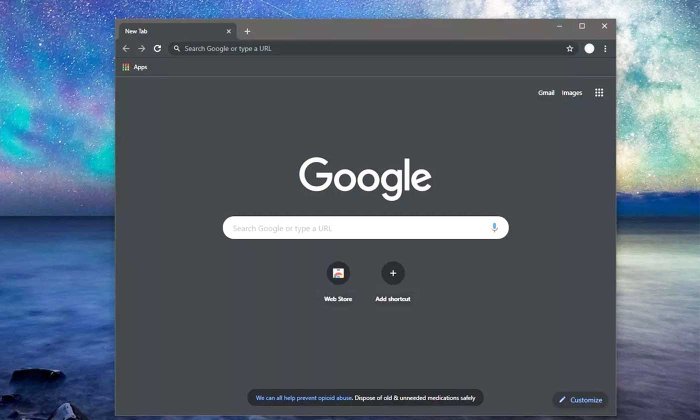
Task: Open the prevent opioid abuse link
Action: pyautogui.click(x=304, y=398)
